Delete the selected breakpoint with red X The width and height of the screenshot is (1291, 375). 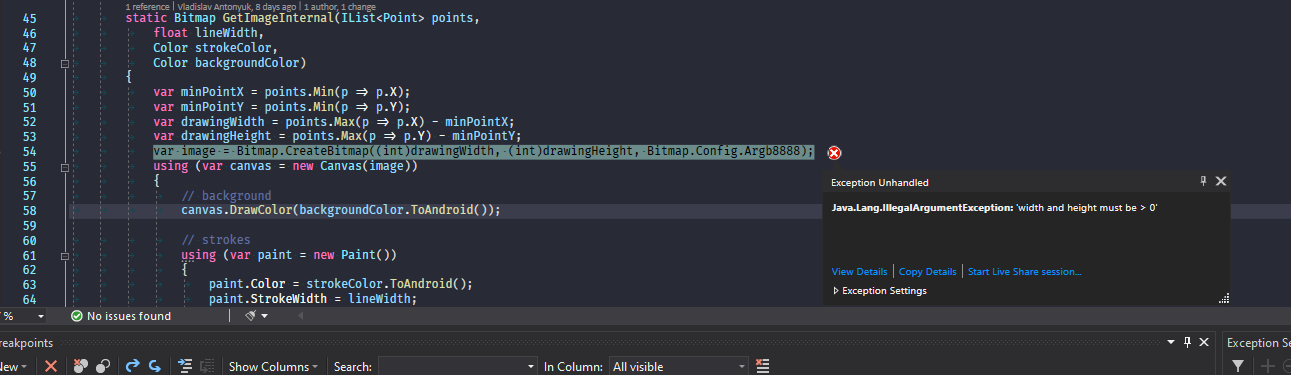point(51,367)
